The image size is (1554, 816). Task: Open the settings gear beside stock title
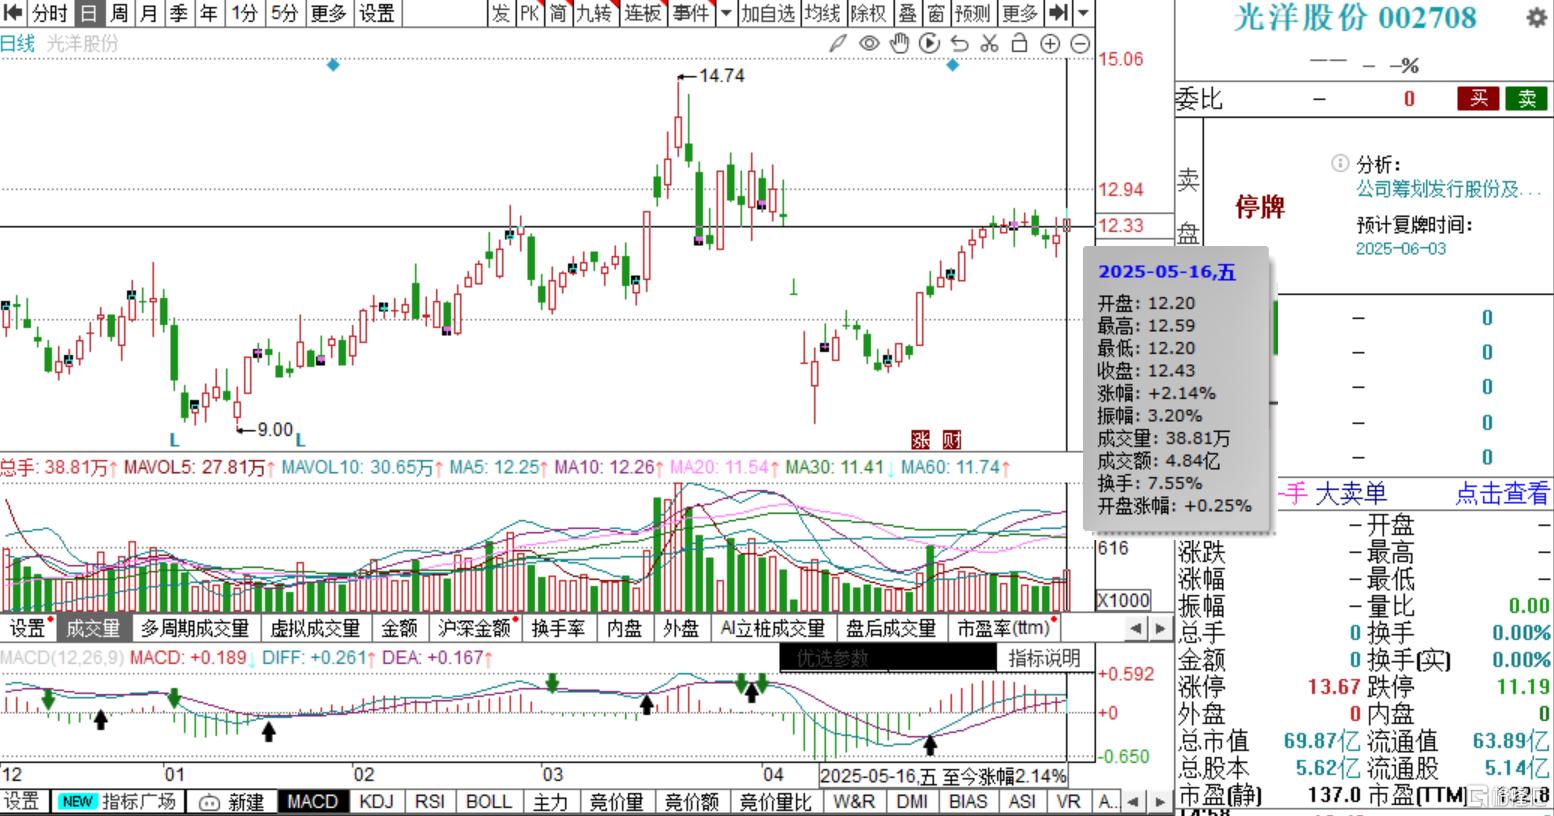(1536, 19)
